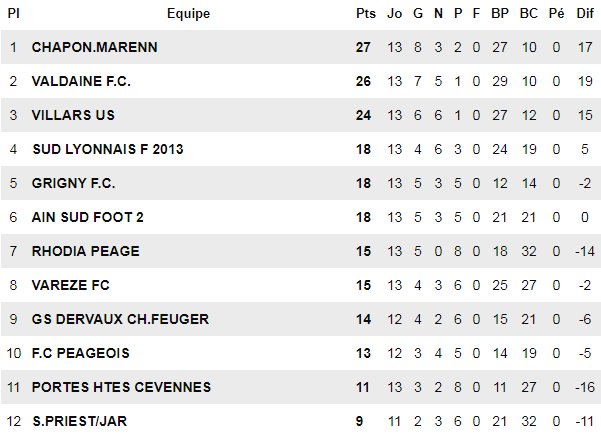601x439 pixels.
Task: Click the Pts column header
Action: click(x=364, y=14)
